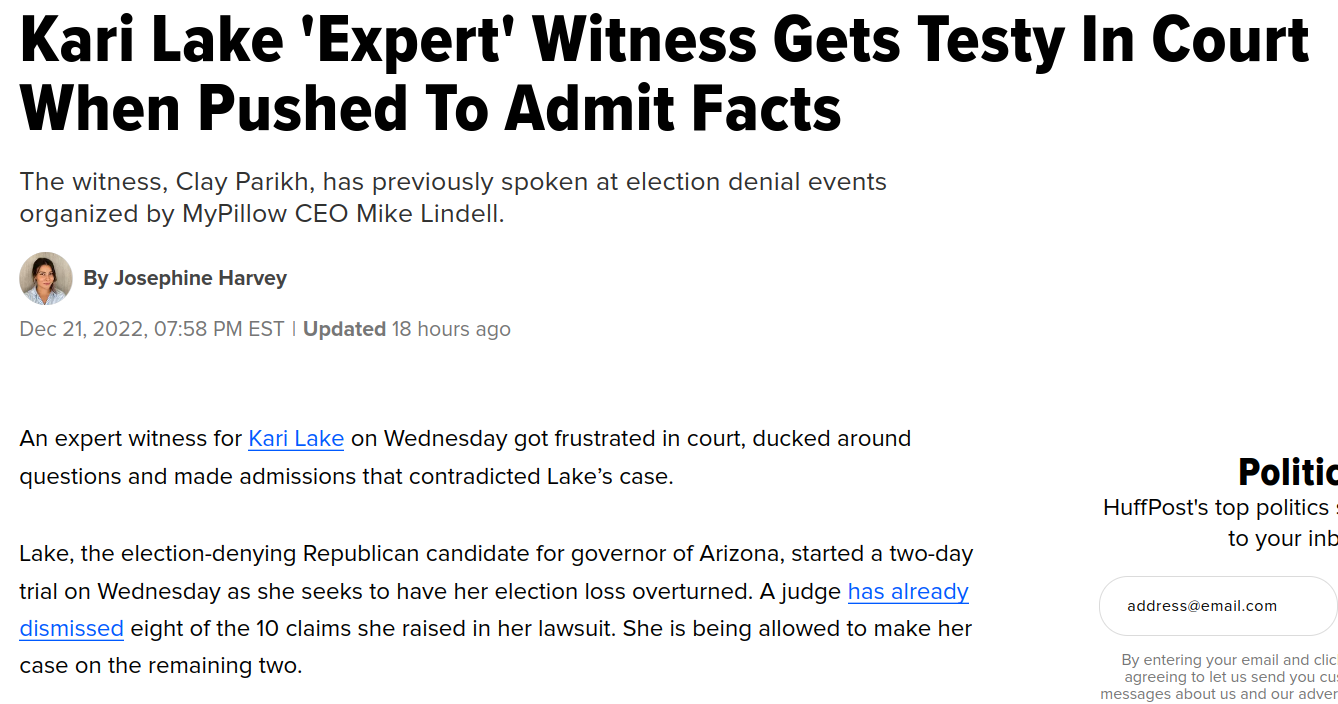
Task: Click the 'HuffPost's top politics' newsletter description
Action: point(1220,522)
